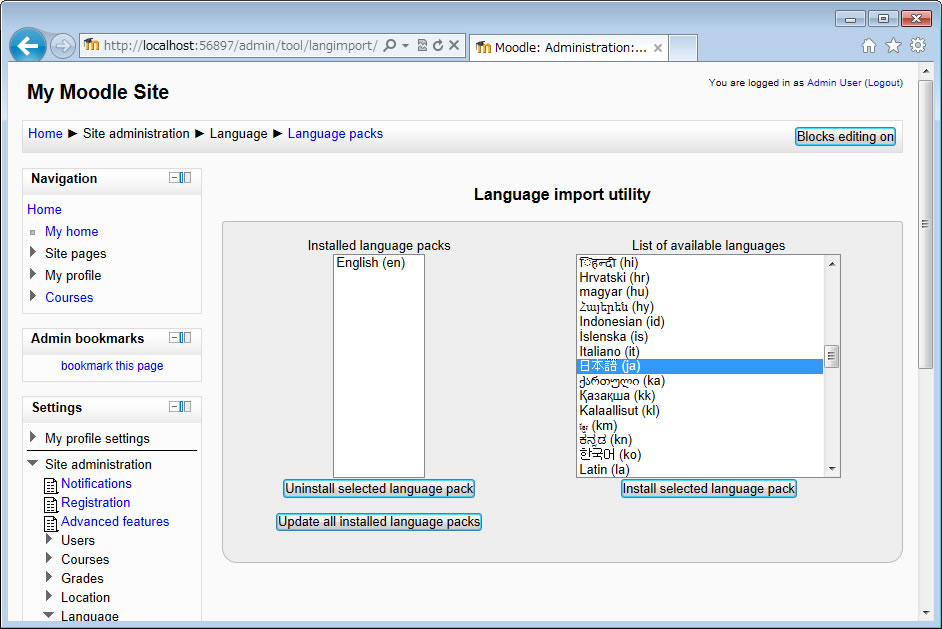The image size is (942, 629).
Task: Open the address bar search dropdown arrow
Action: (405, 46)
